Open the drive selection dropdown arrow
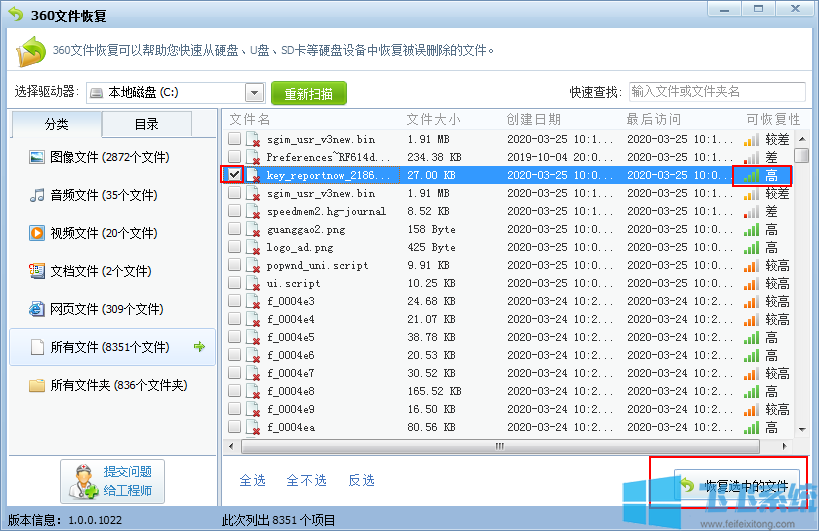This screenshot has width=819, height=531. pyautogui.click(x=254, y=93)
